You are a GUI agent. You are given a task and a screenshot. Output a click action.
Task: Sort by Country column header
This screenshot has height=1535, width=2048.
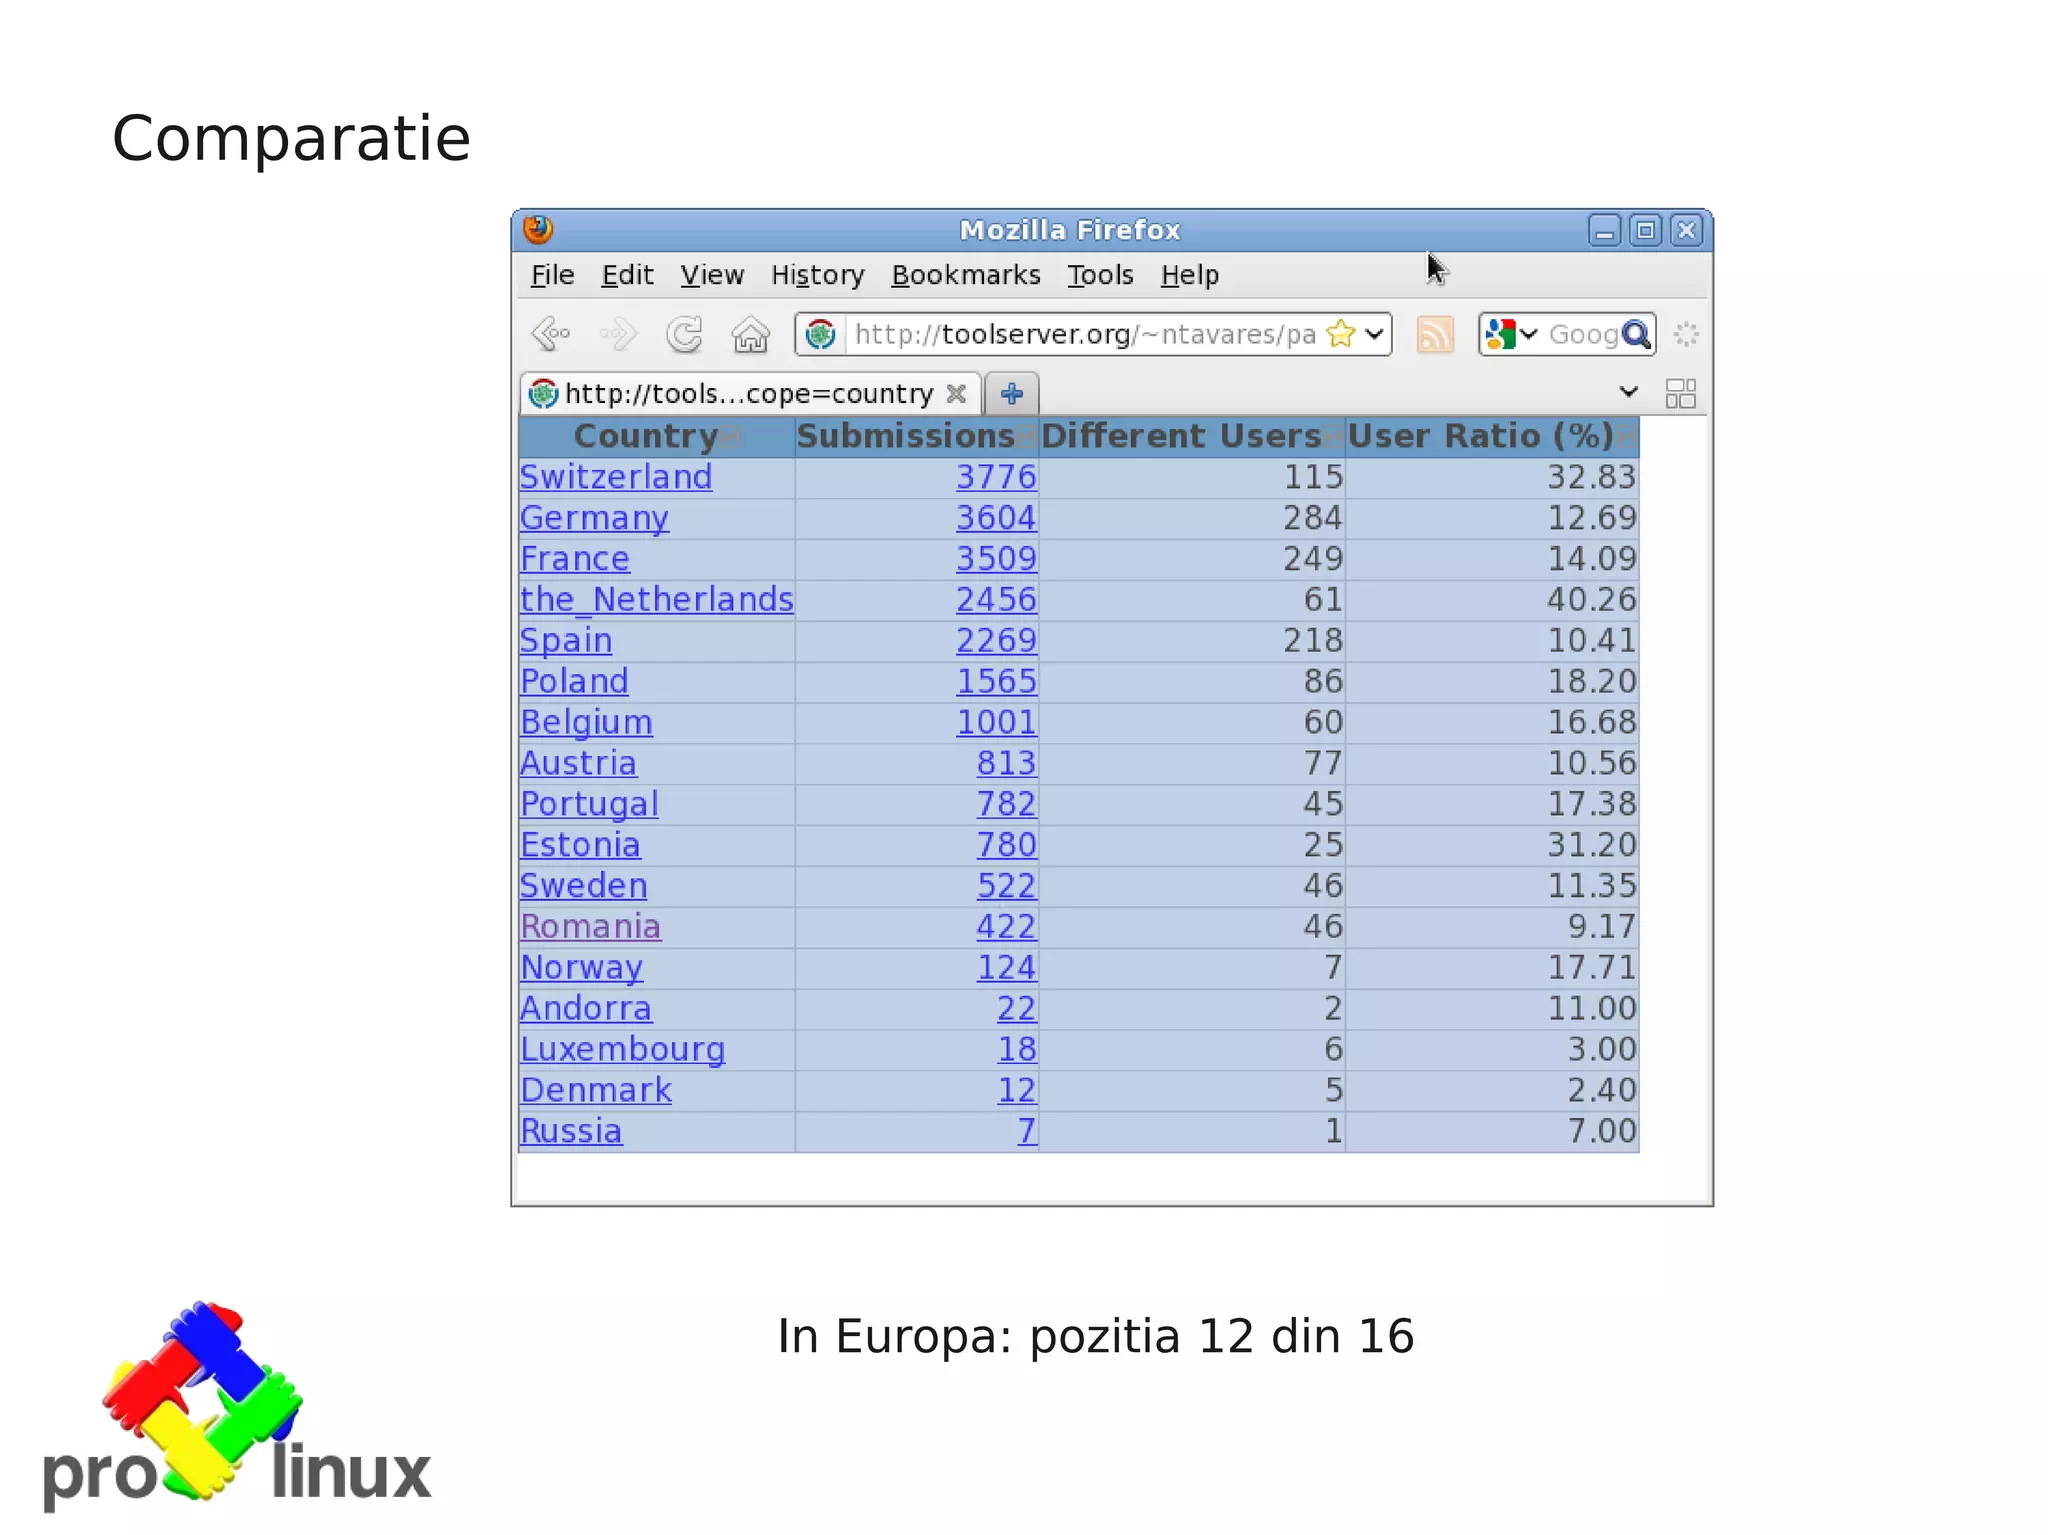pos(657,437)
